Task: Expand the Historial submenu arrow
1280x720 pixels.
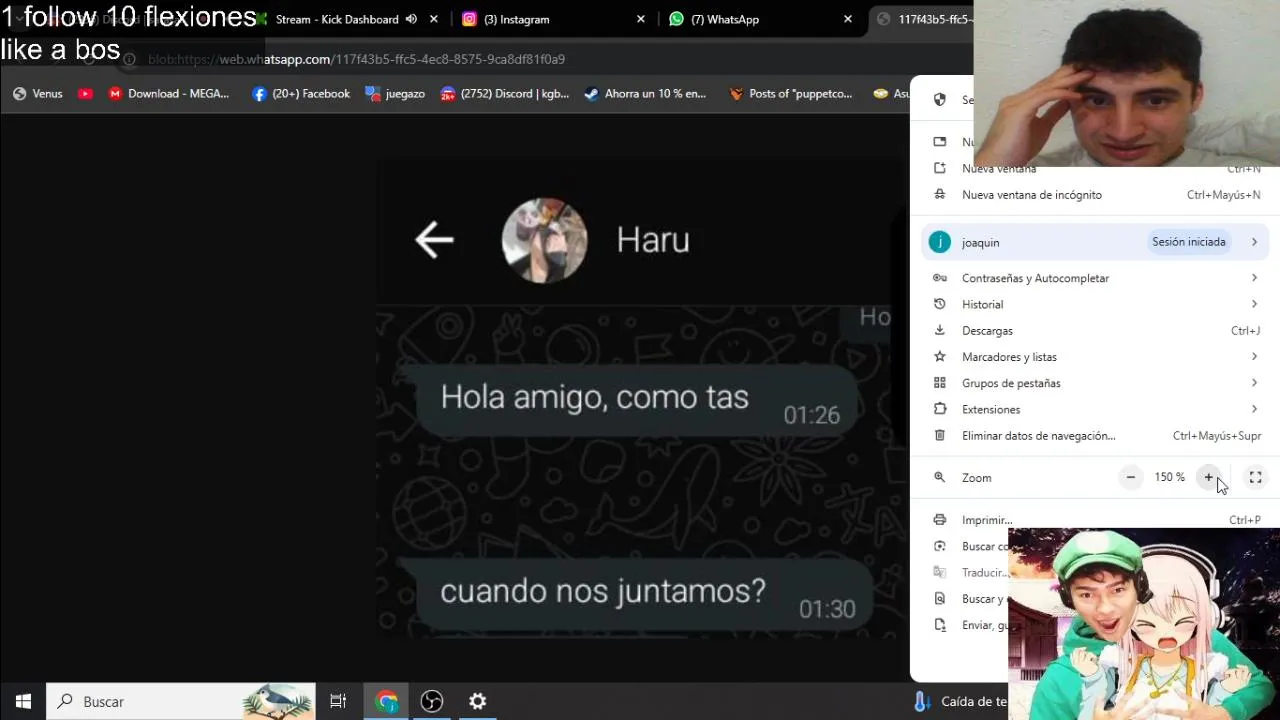Action: coord(1254,304)
